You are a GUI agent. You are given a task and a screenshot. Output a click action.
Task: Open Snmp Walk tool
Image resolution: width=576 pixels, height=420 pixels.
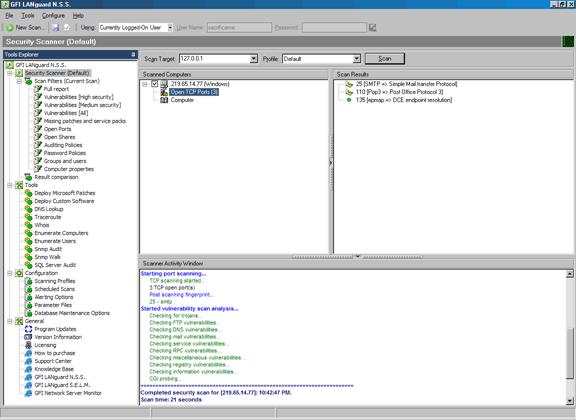(48, 257)
